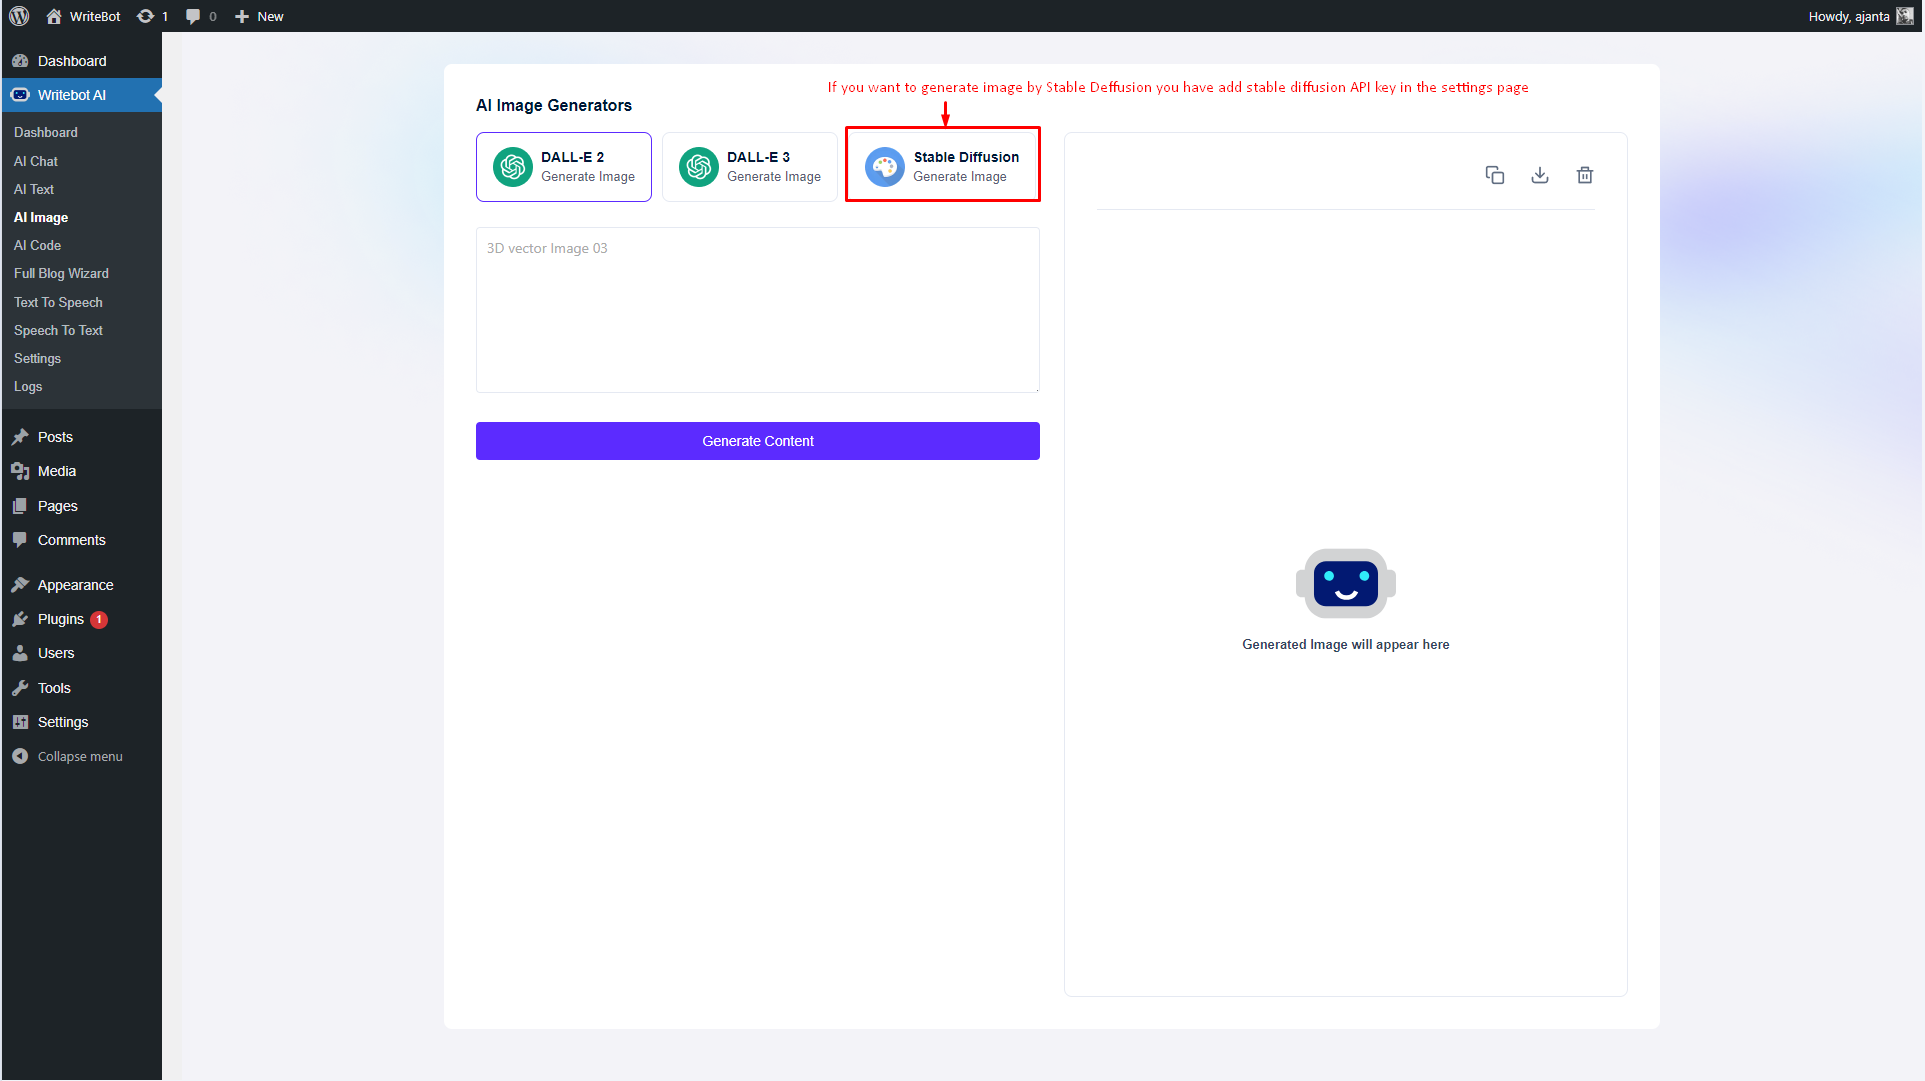Expand the Posts section in sidebar
This screenshot has width=1925, height=1081.
point(53,436)
